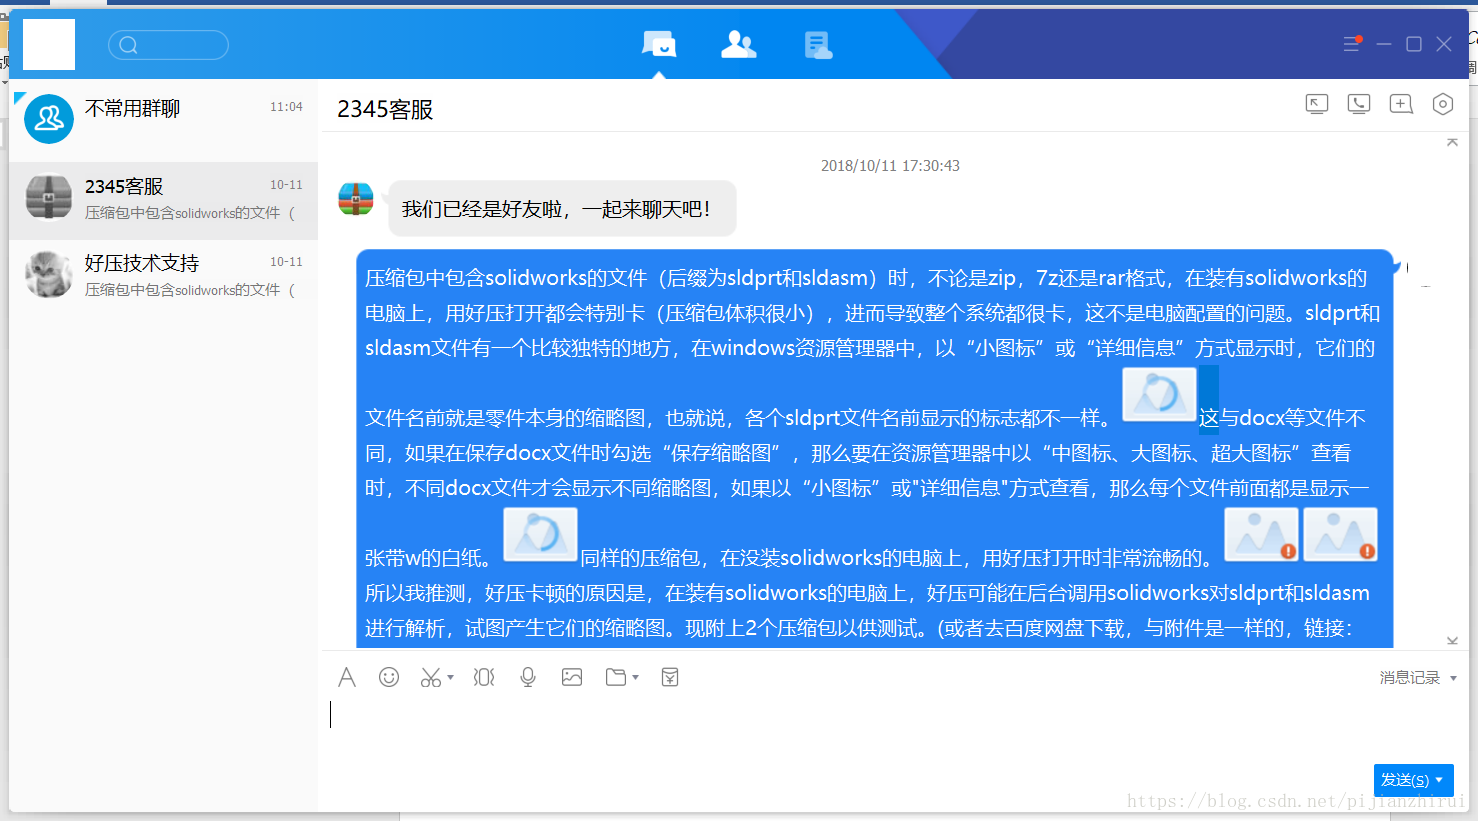Image resolution: width=1478 pixels, height=821 pixels.
Task: Open the main menu icon with red dot
Action: tap(1352, 44)
